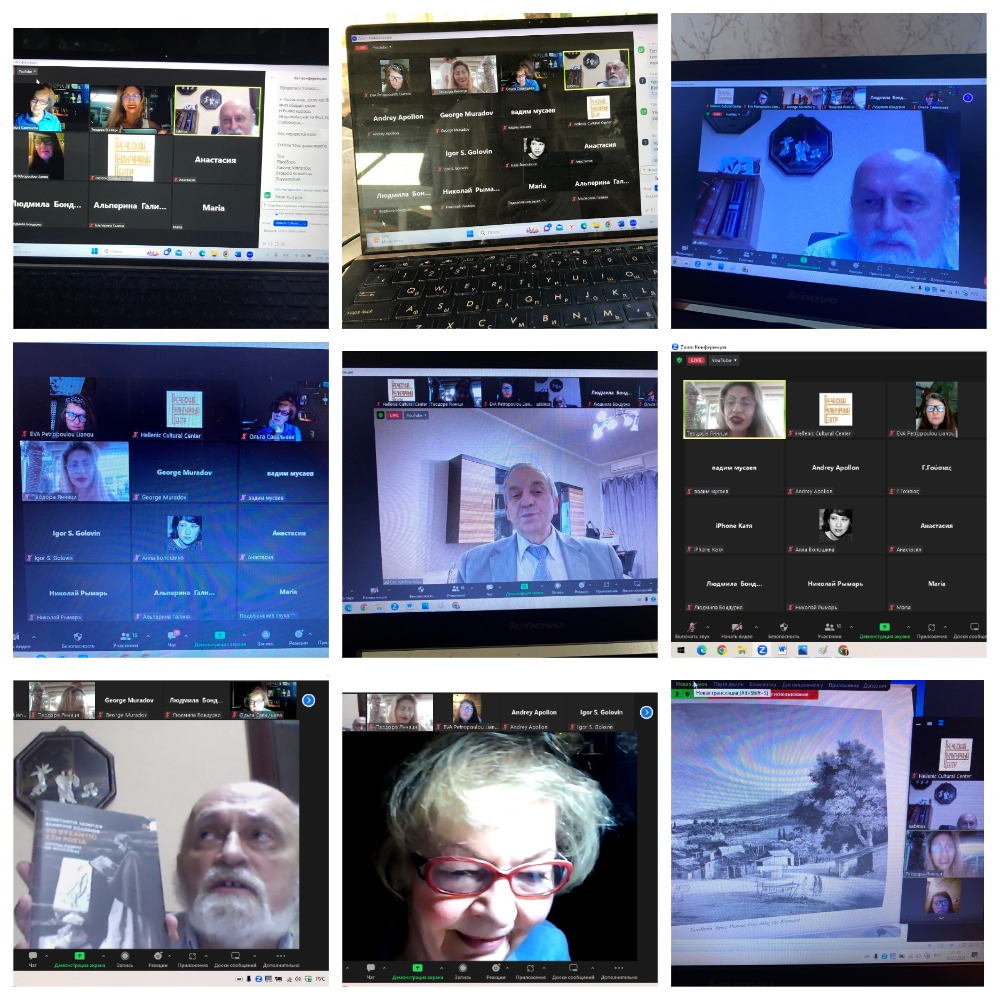Select Альперина Гали tile in blue-tinted gallery window
This screenshot has height=1000, width=1000.
[x=184, y=593]
